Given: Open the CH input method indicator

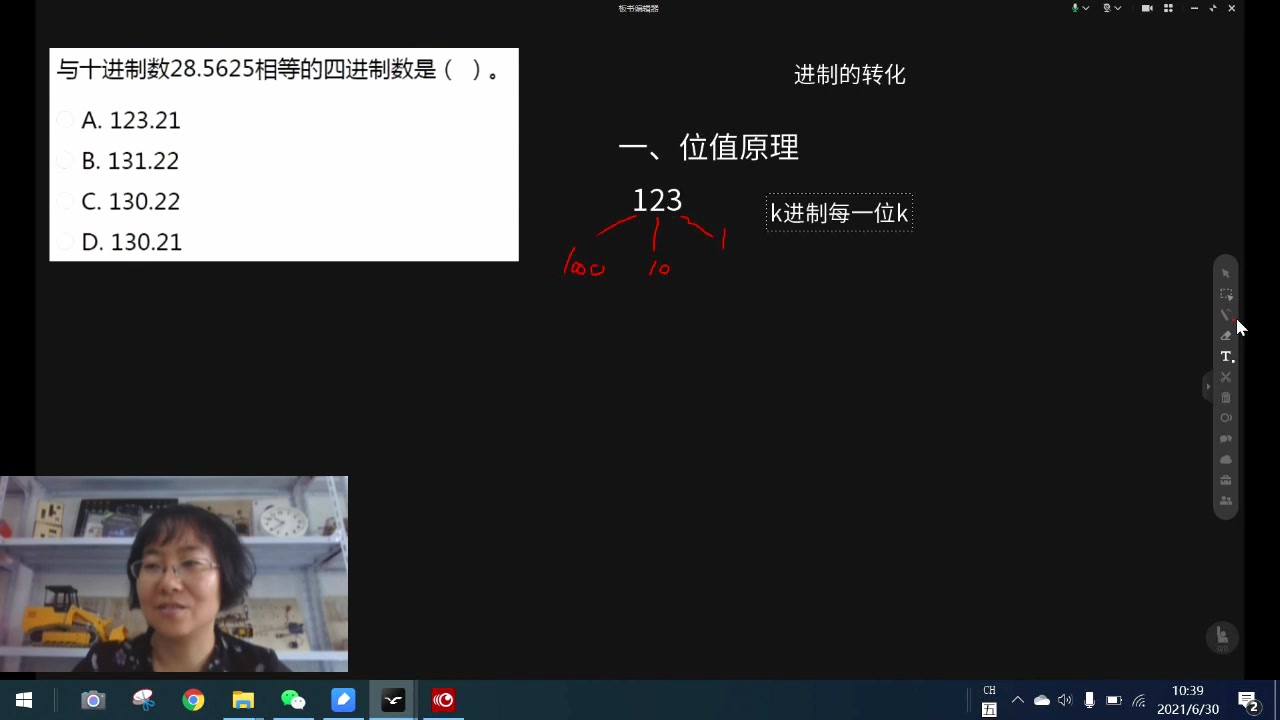Looking at the screenshot, I should (x=988, y=690).
